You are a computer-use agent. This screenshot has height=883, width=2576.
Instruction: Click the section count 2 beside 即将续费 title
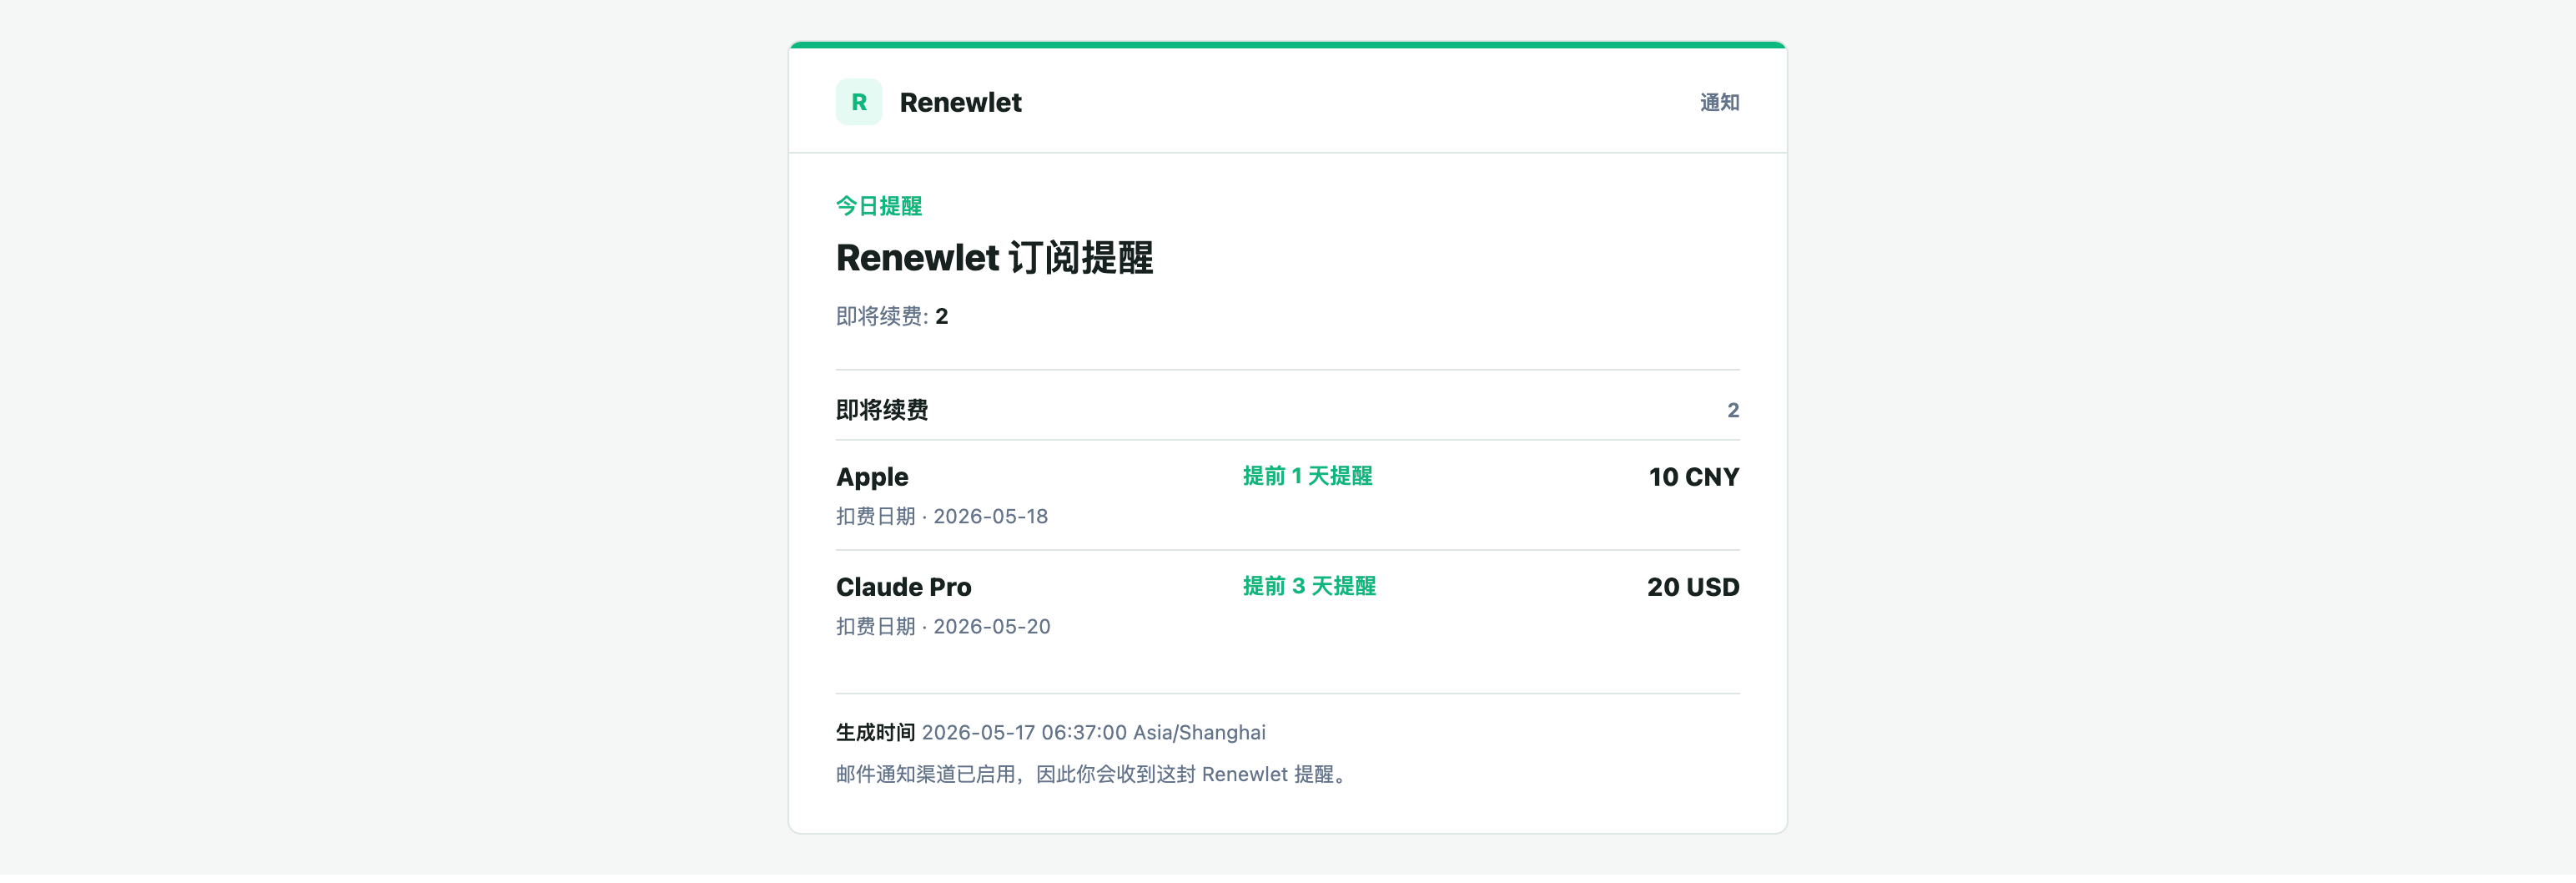point(1733,410)
